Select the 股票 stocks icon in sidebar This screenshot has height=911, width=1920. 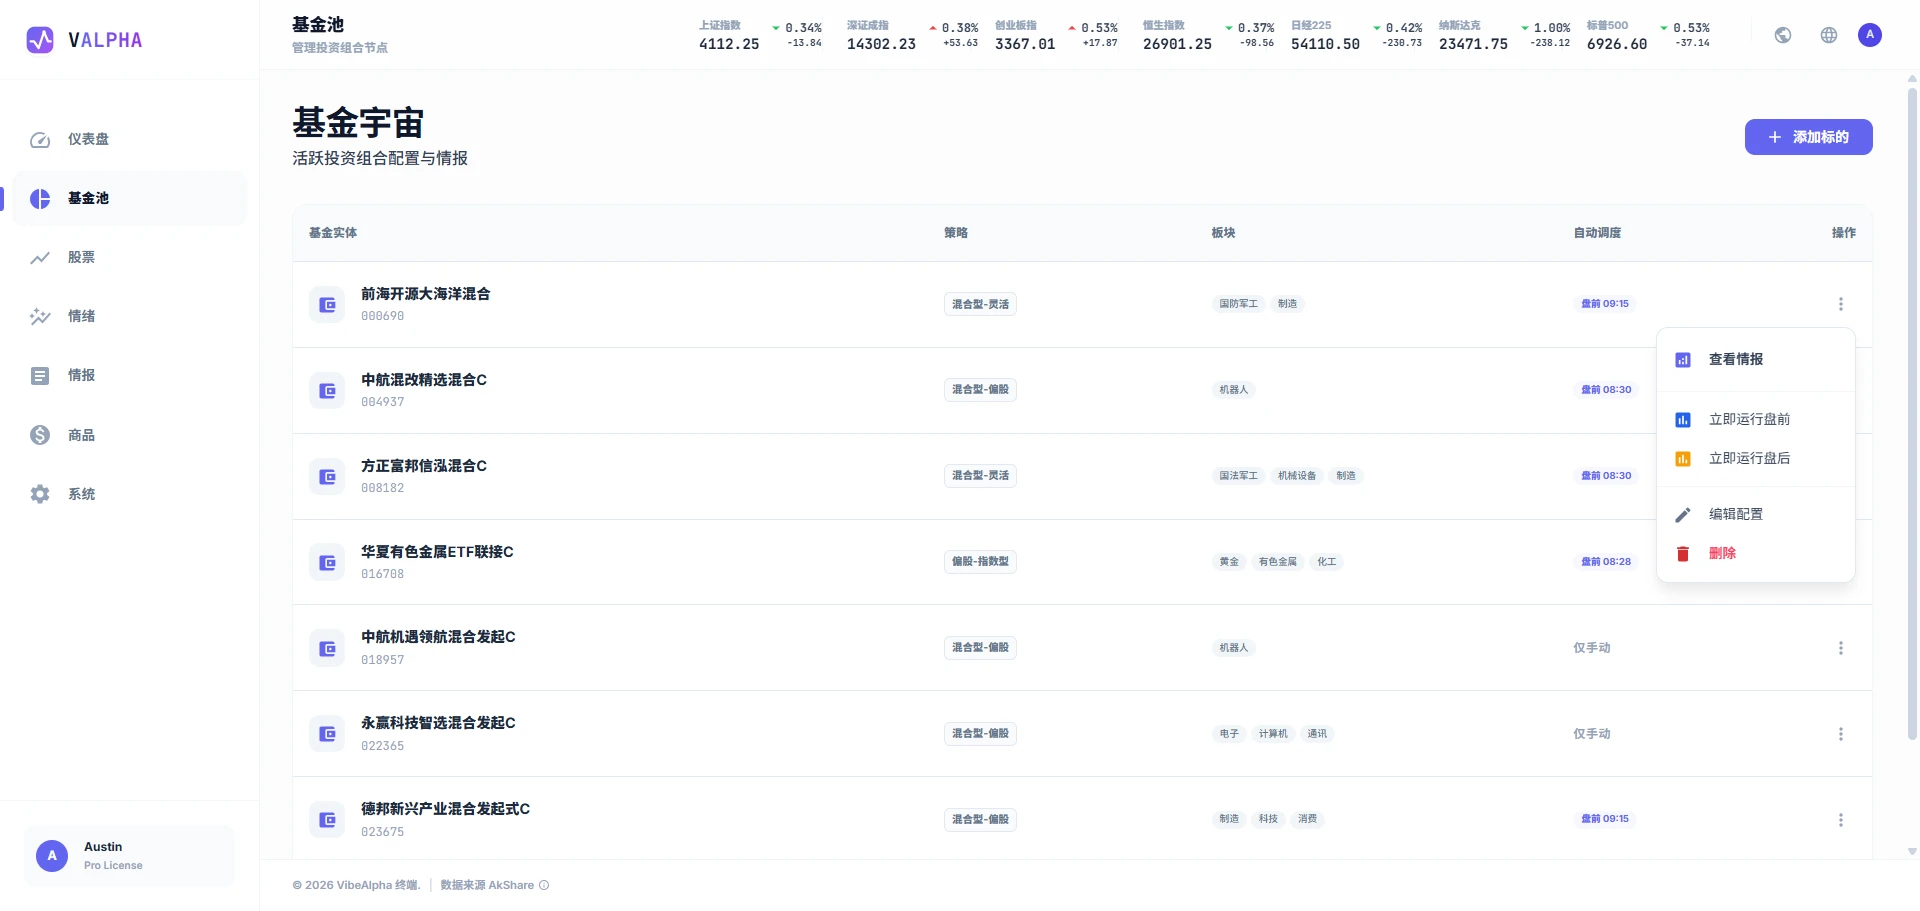pyautogui.click(x=40, y=258)
